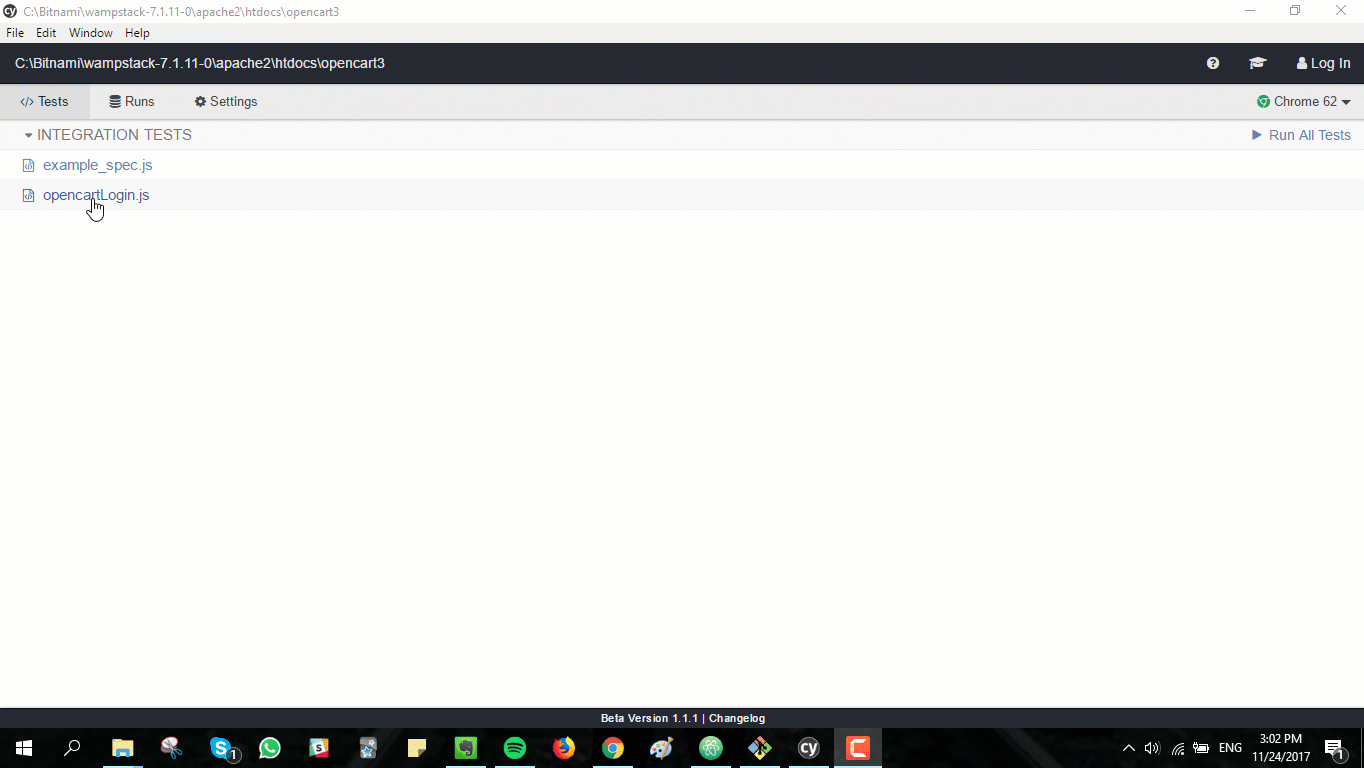Open the Action Center notifications
1364x768 pixels.
[1334, 748]
